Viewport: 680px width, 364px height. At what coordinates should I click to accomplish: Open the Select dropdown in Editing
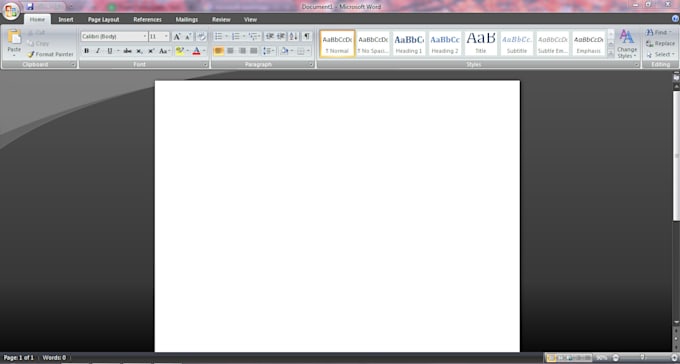[x=660, y=55]
